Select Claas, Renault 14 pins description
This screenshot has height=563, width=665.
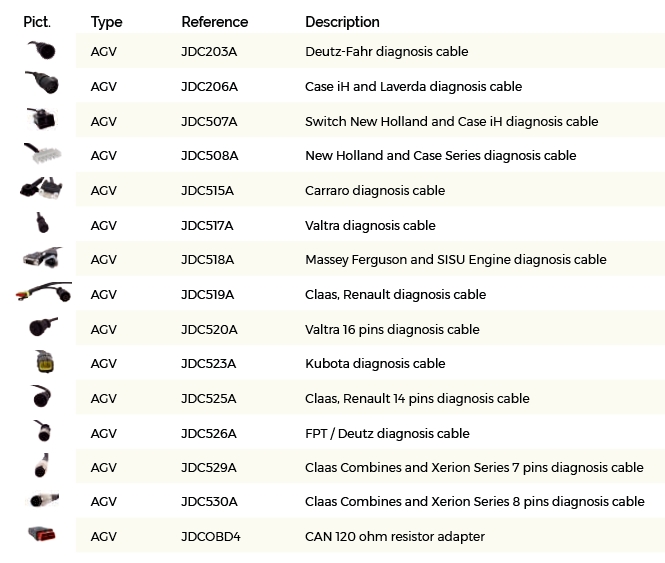(x=417, y=398)
